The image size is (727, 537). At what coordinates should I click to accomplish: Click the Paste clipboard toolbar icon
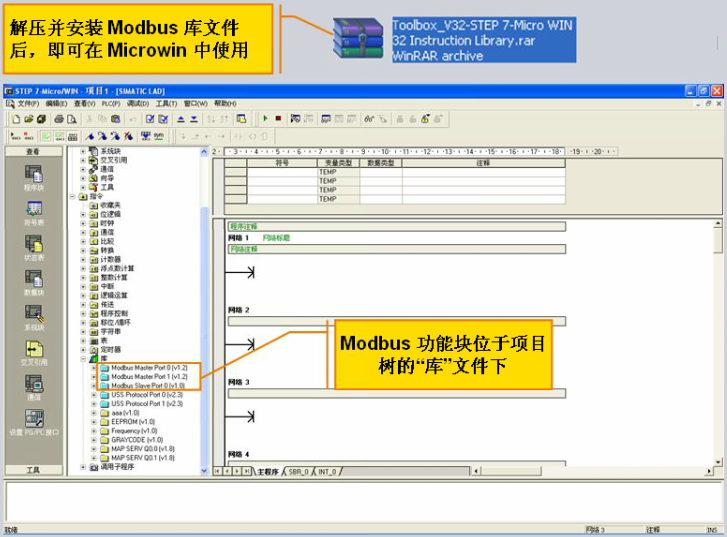pyautogui.click(x=115, y=119)
